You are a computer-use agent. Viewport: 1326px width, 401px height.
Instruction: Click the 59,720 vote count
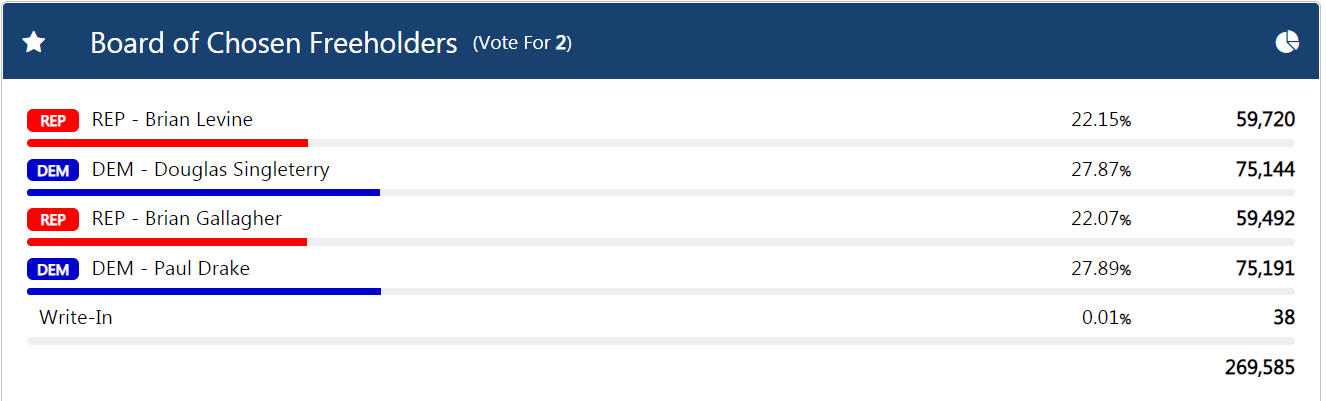click(1265, 120)
